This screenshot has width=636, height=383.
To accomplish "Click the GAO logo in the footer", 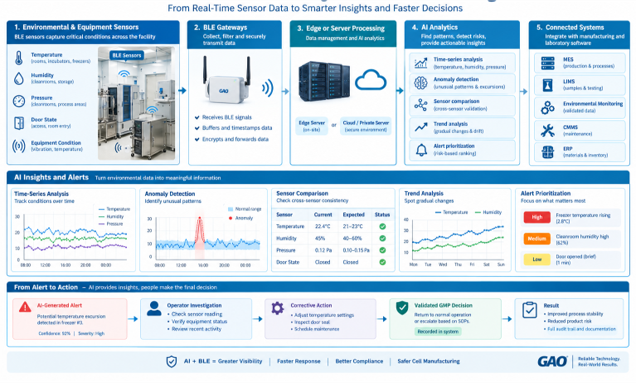I will pyautogui.click(x=552, y=361).
